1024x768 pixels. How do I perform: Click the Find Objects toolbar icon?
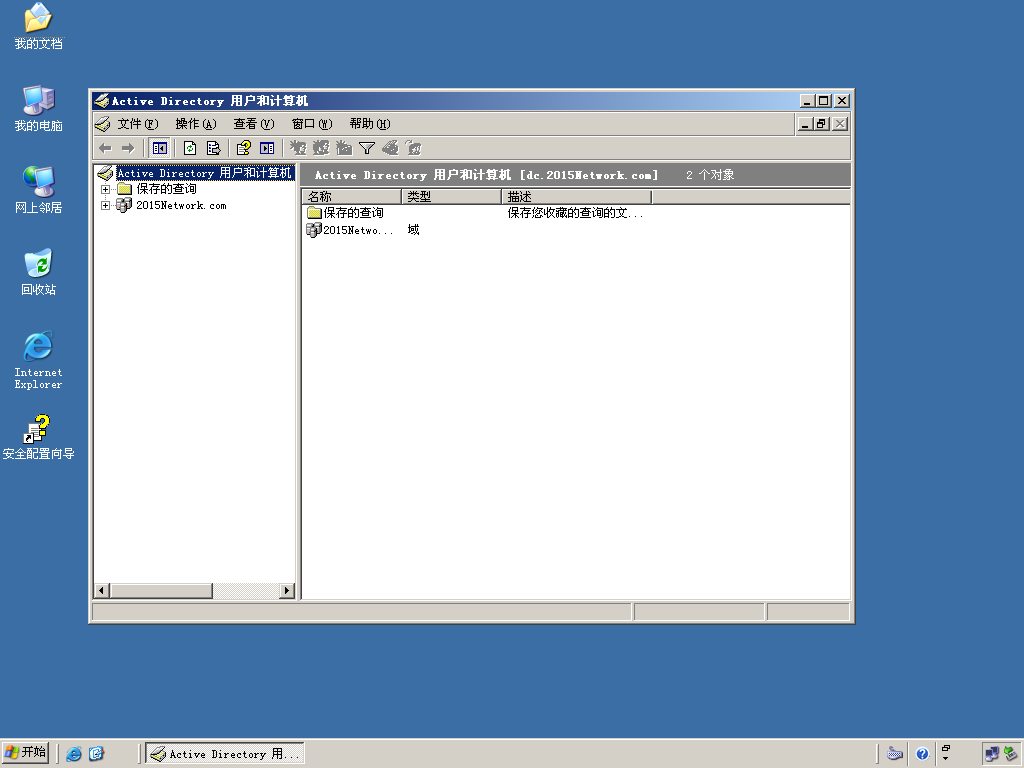(391, 148)
